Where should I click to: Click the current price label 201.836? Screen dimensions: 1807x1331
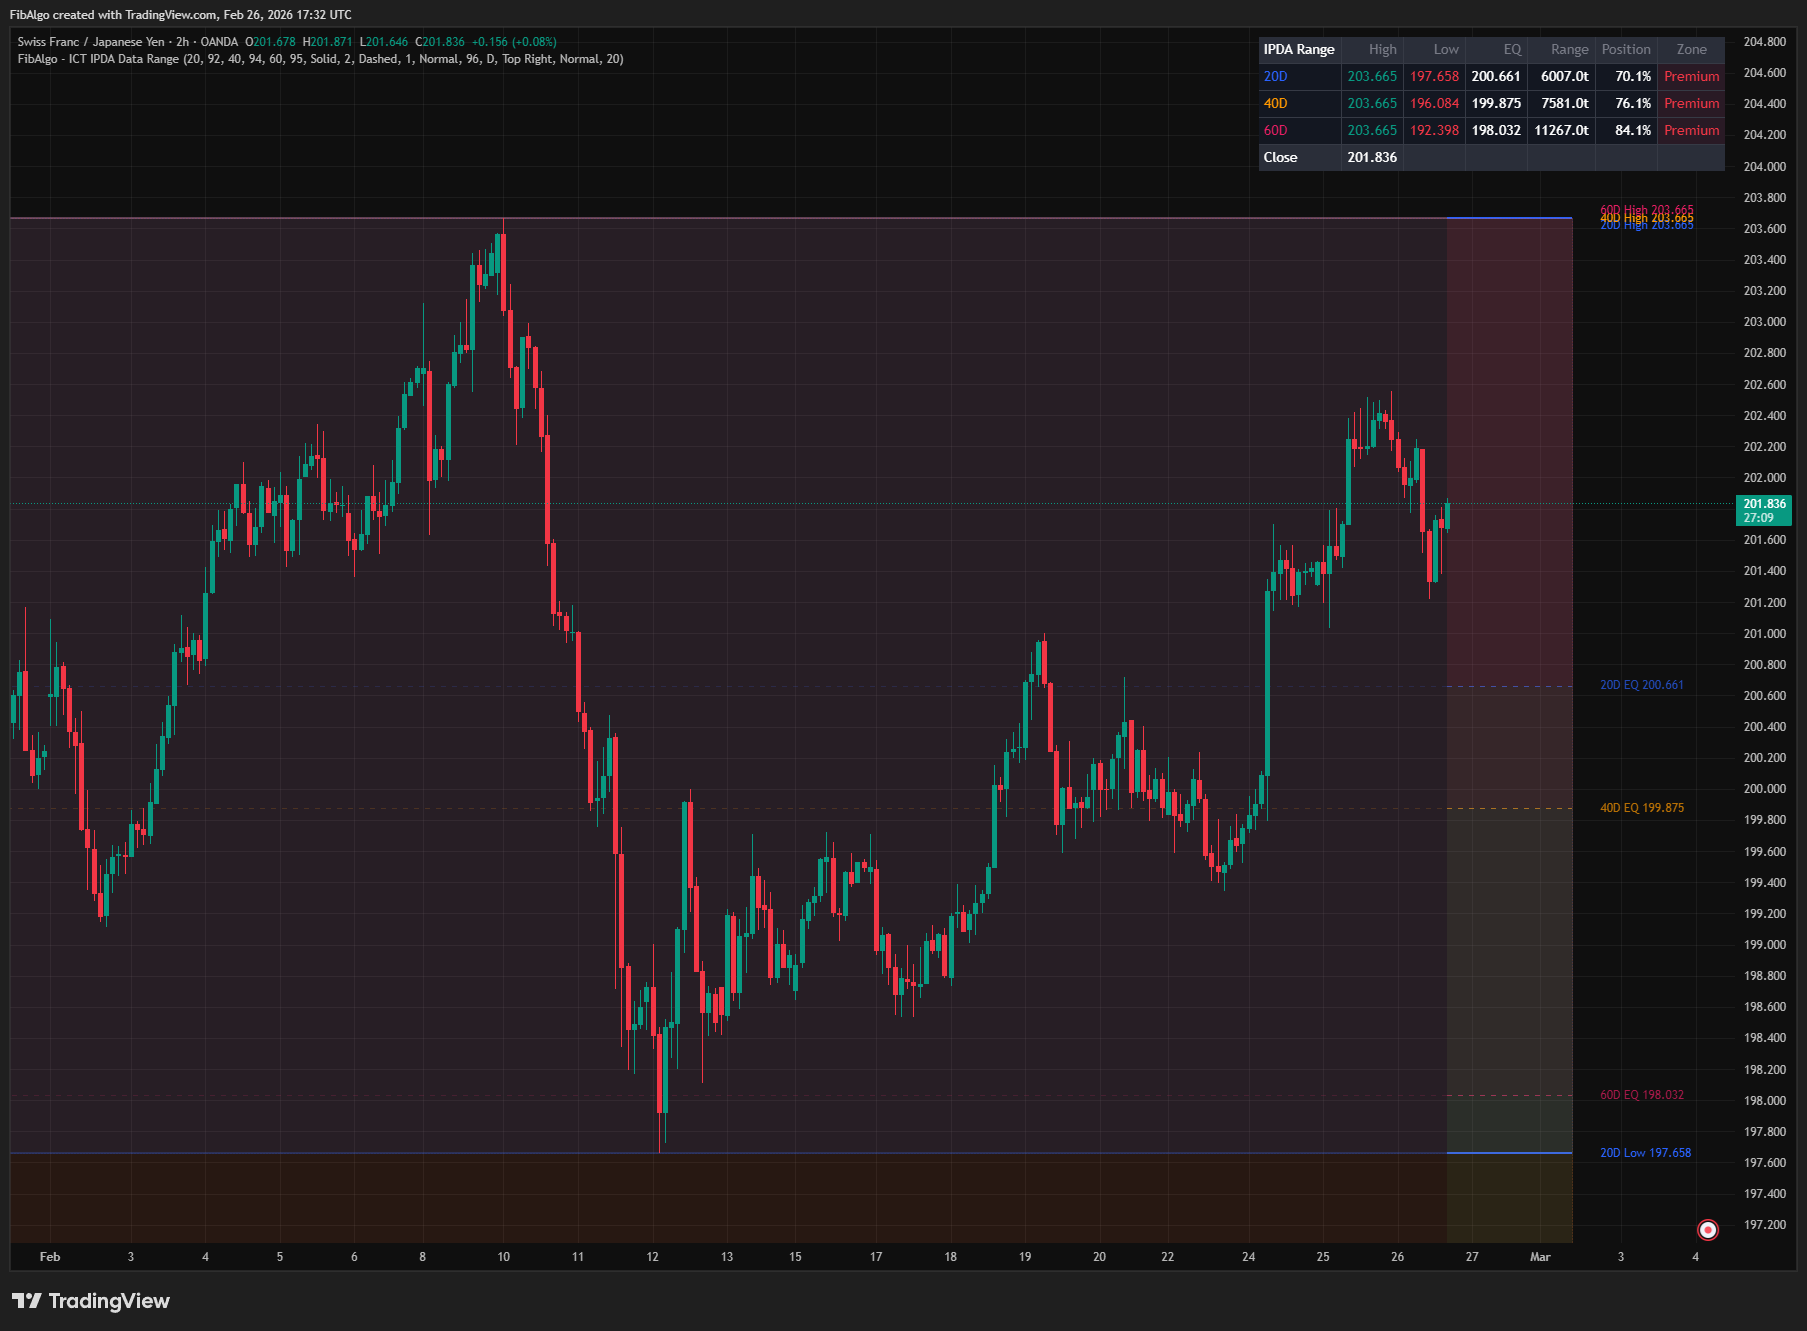pyautogui.click(x=1764, y=504)
